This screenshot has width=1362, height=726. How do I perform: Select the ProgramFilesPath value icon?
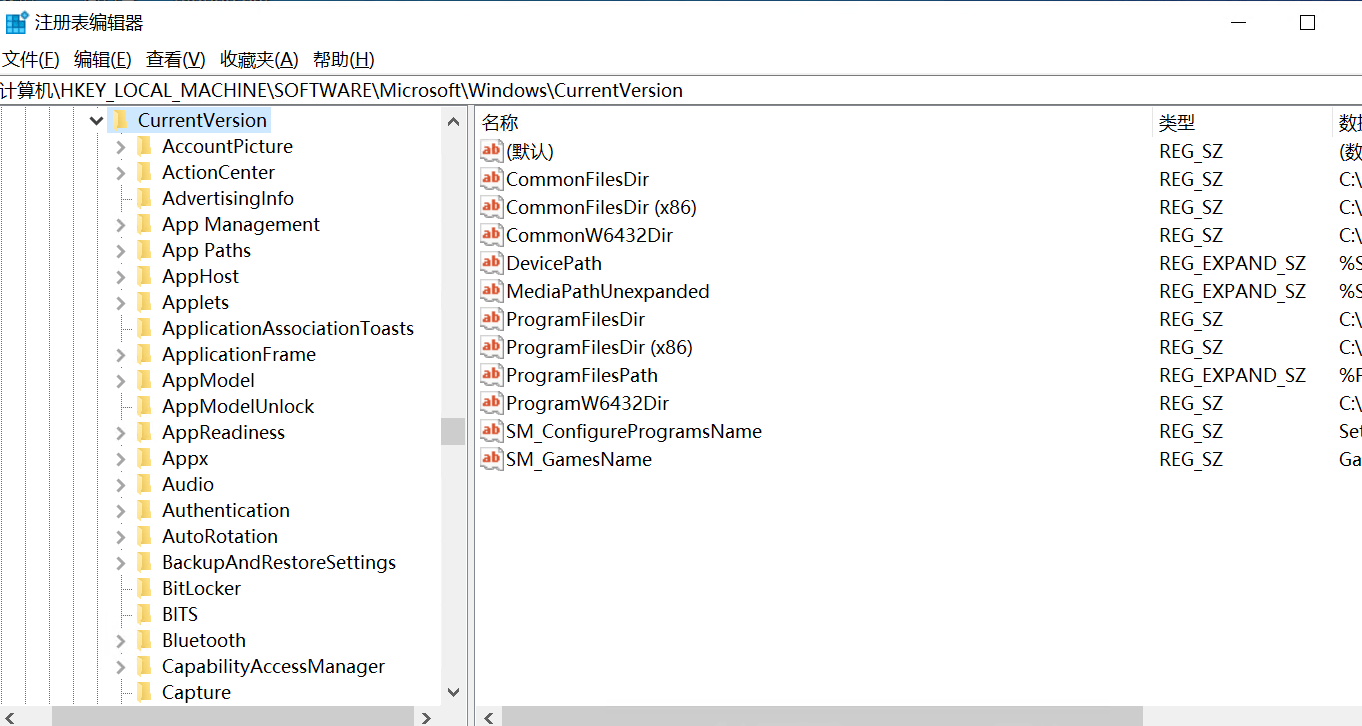[491, 375]
